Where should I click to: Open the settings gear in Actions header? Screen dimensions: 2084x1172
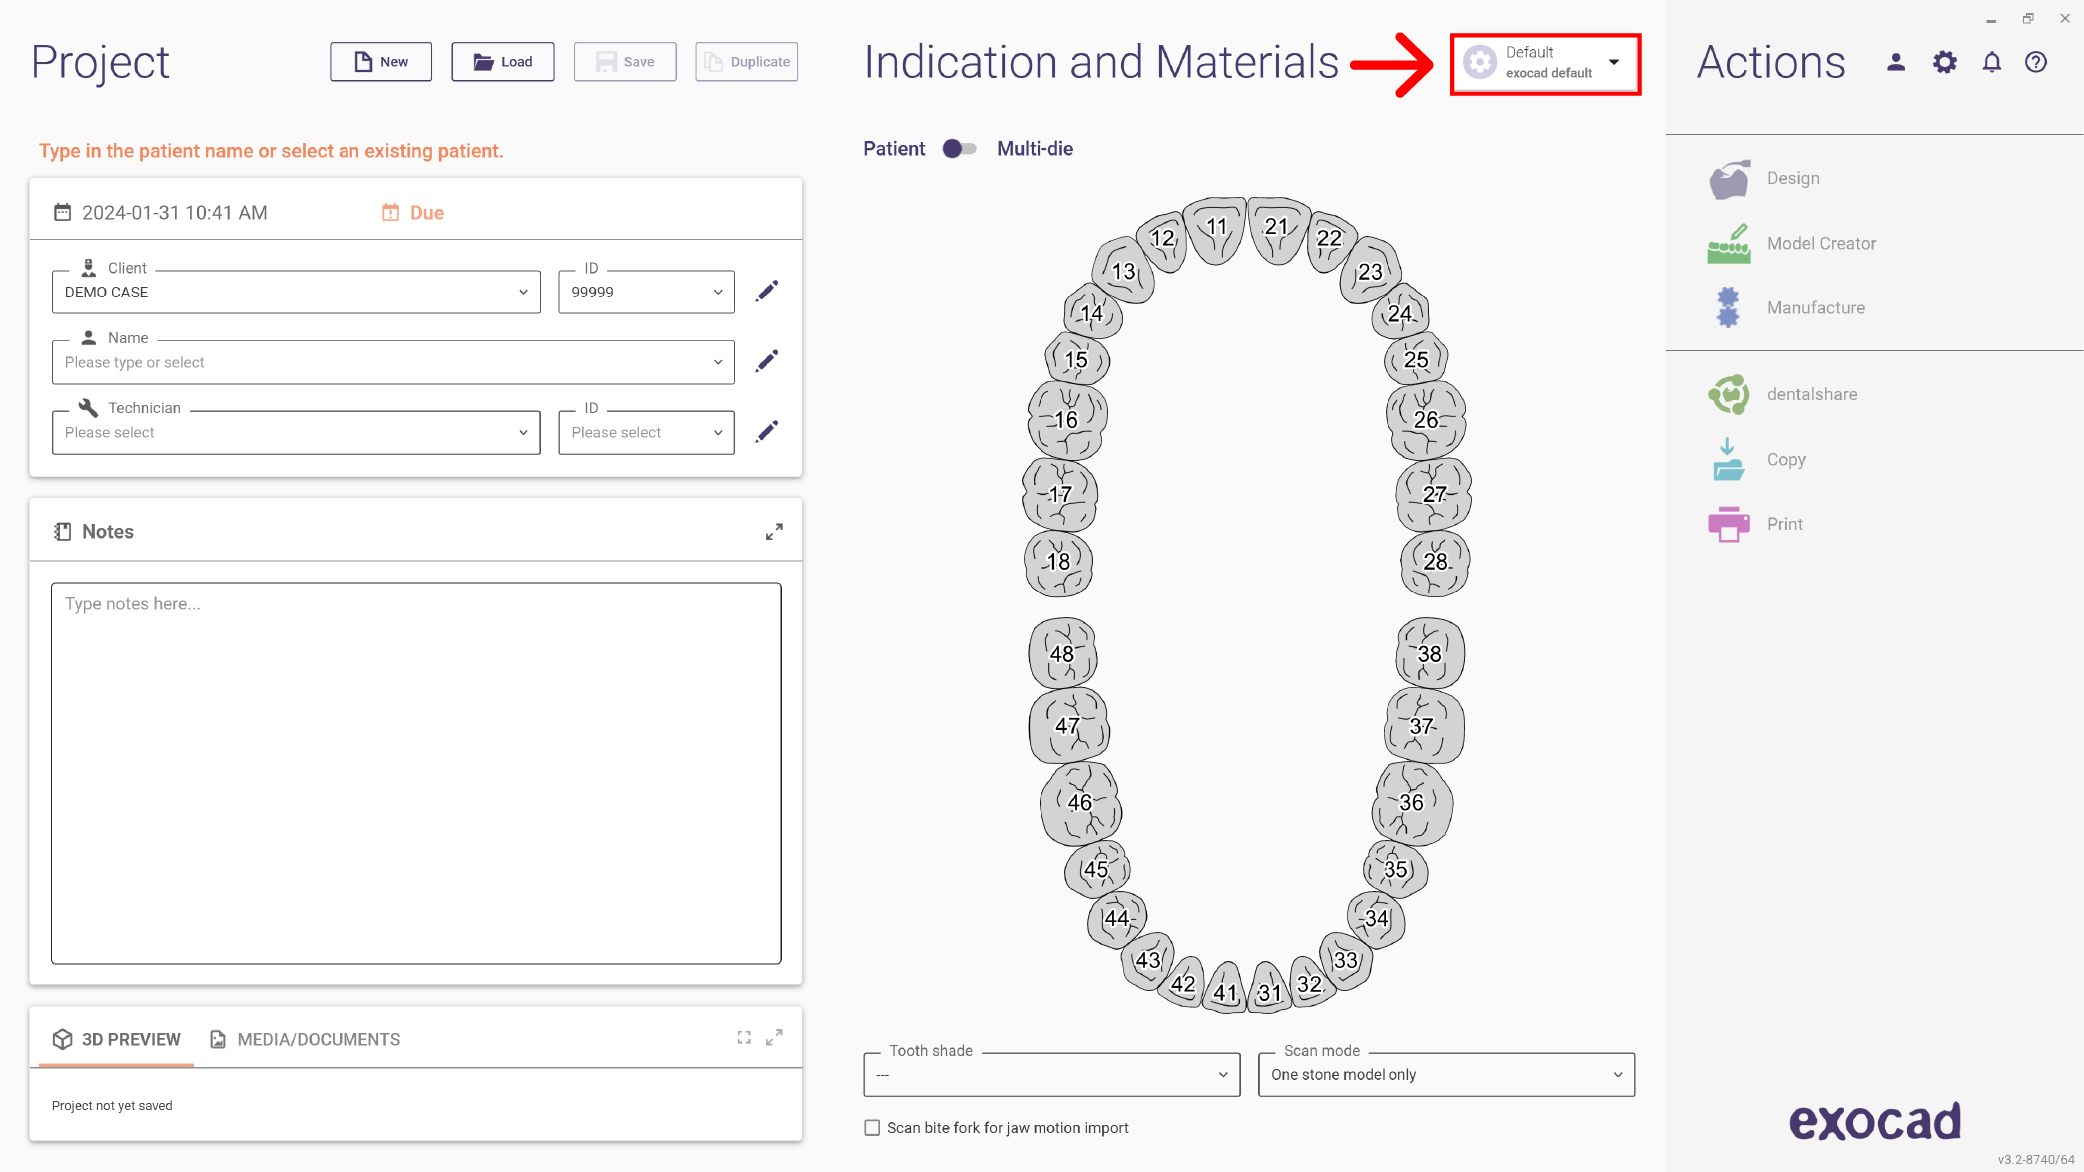coord(1944,63)
